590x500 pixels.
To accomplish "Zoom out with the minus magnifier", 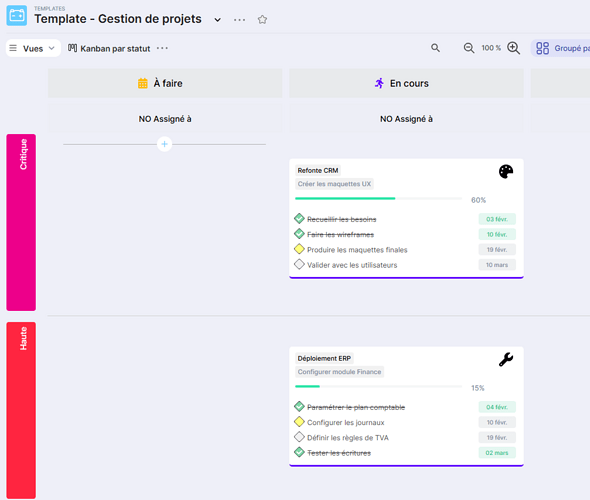I will tap(469, 48).
